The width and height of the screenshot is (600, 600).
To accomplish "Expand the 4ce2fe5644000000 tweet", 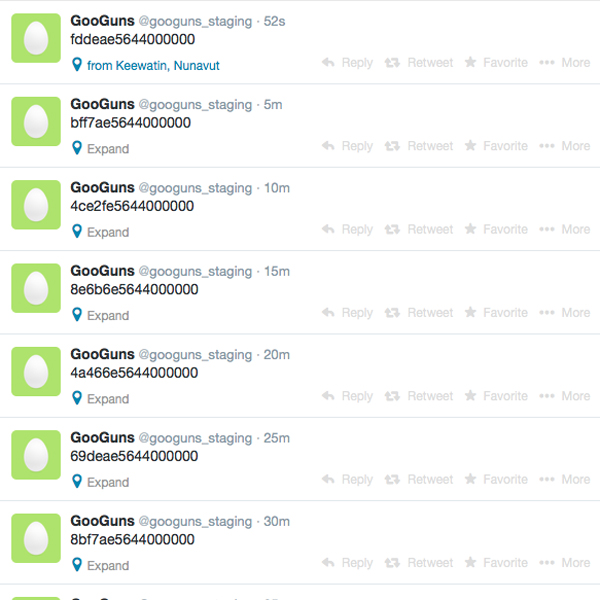I will tap(108, 232).
